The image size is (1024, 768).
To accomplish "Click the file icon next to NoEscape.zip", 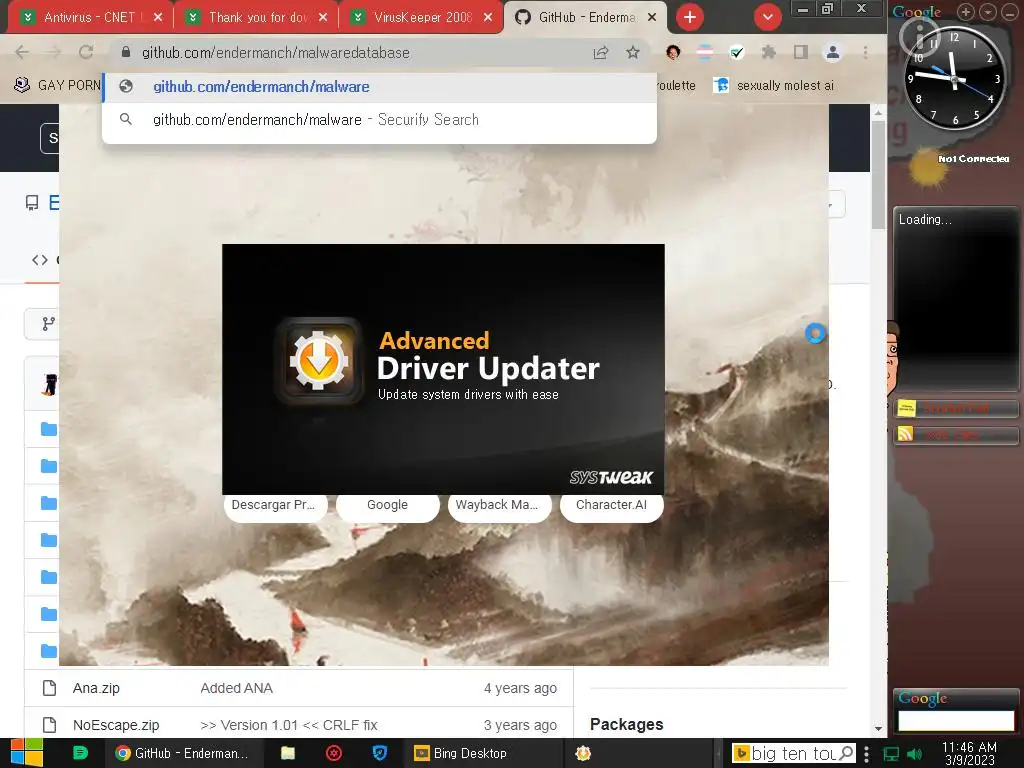I will click(x=49, y=726).
